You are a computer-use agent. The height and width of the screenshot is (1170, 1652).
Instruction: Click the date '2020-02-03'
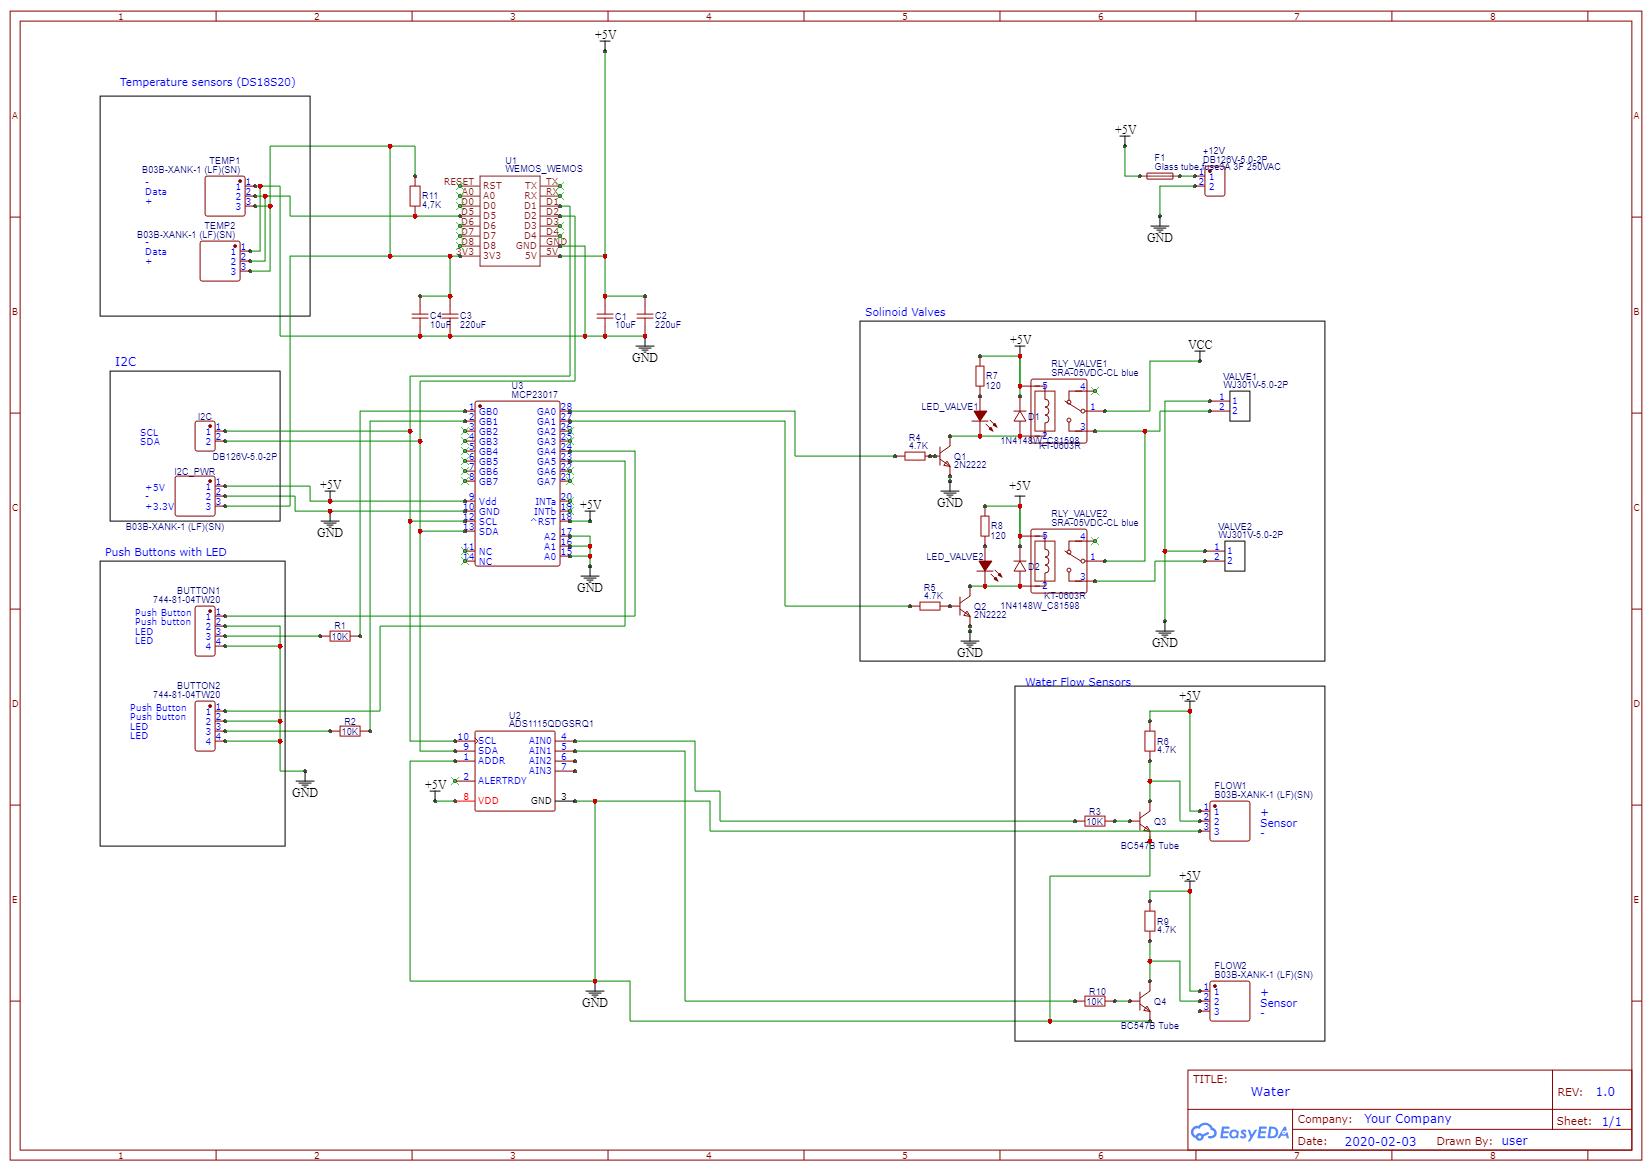coord(1380,1141)
